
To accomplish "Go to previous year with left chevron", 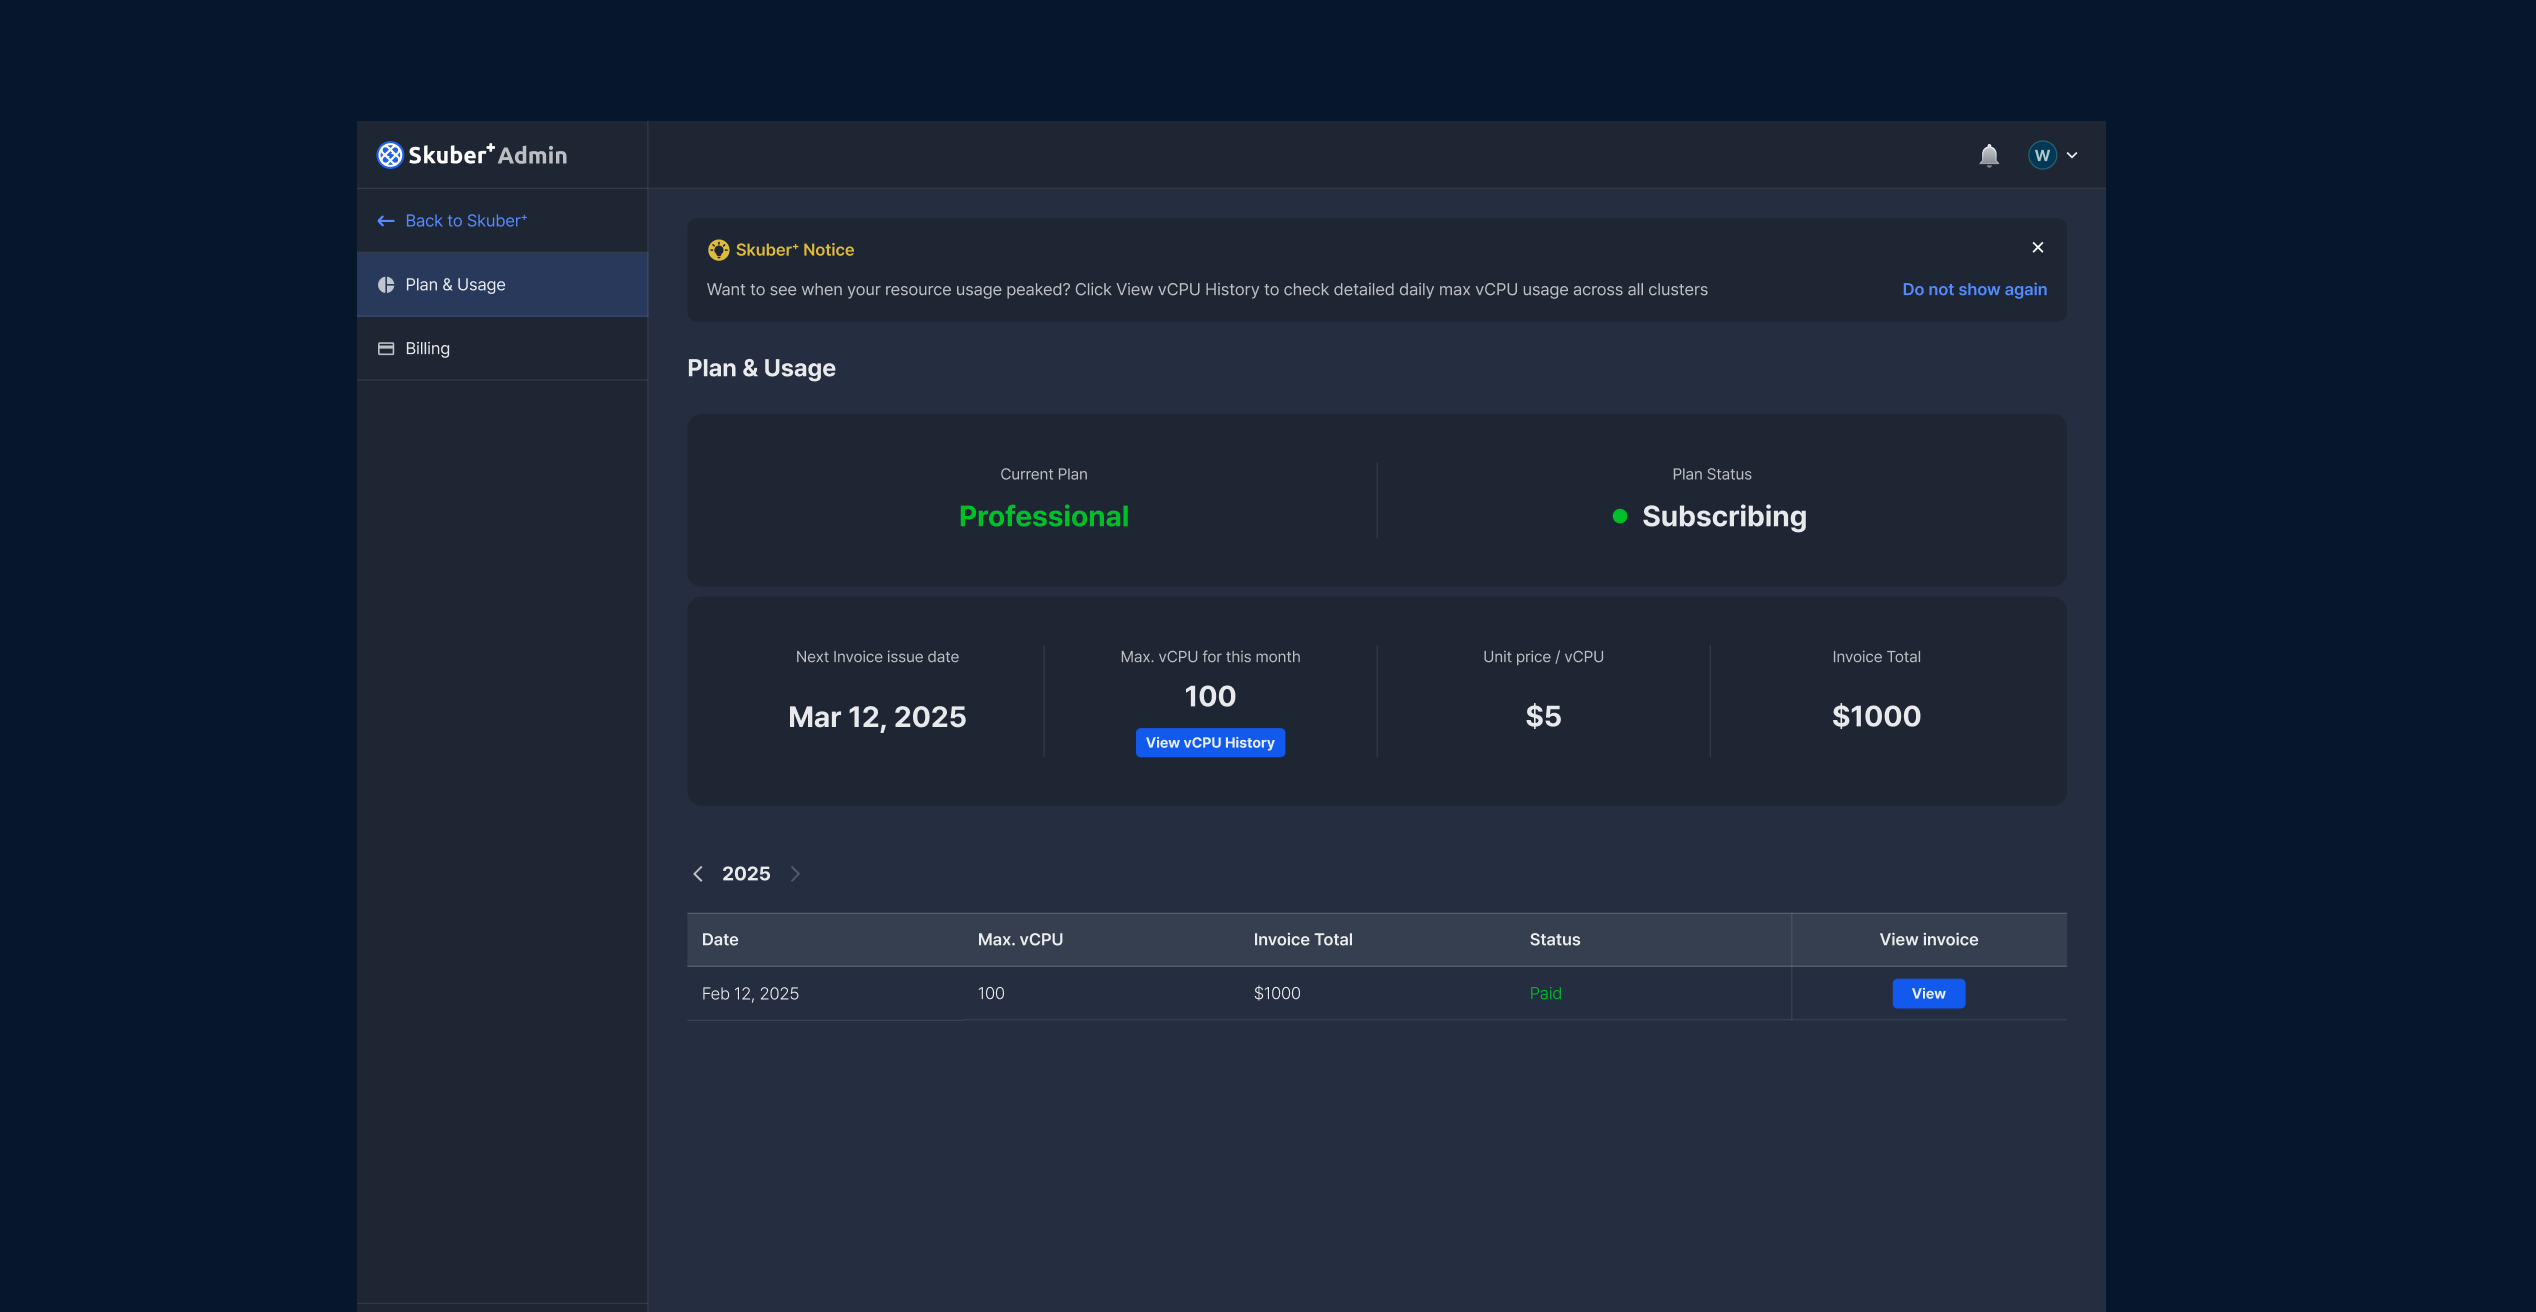I will pyautogui.click(x=698, y=874).
